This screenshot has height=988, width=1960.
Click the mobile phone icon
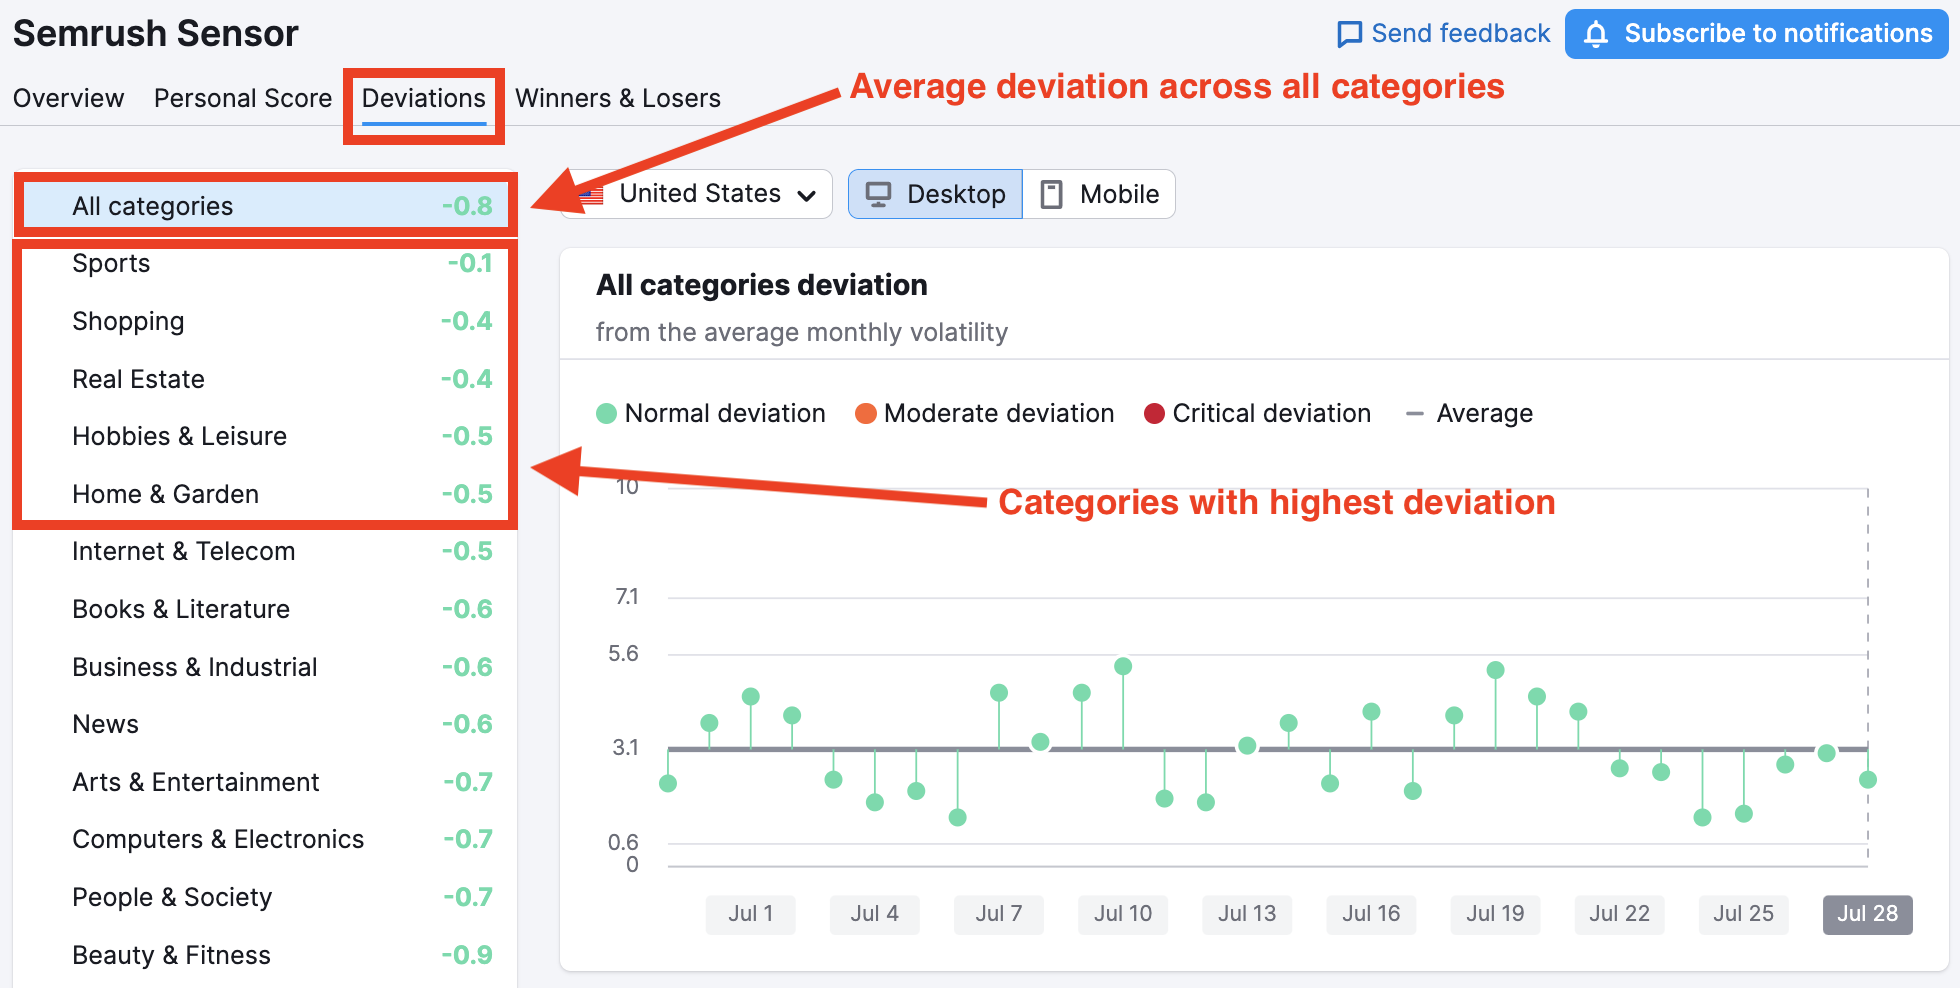click(1051, 194)
